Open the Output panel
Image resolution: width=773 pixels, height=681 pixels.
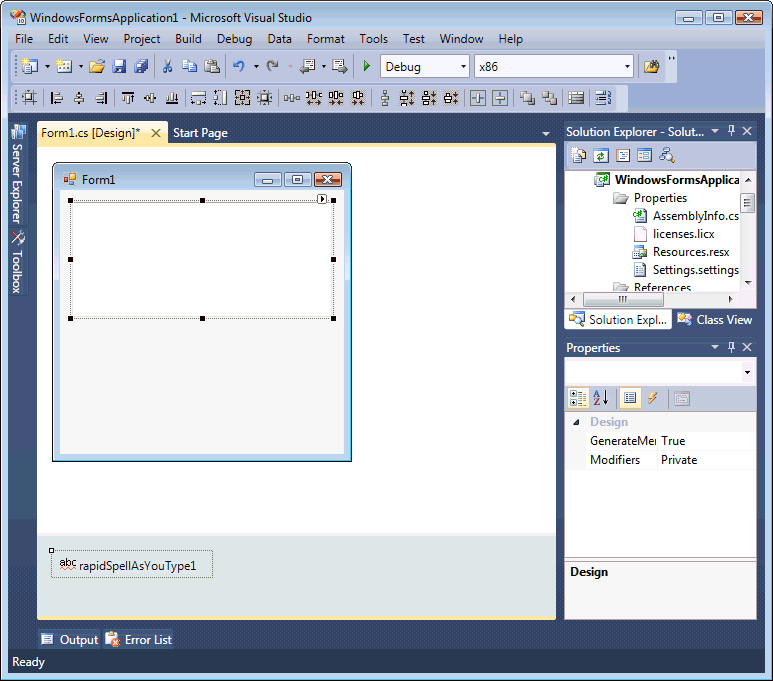click(x=70, y=640)
